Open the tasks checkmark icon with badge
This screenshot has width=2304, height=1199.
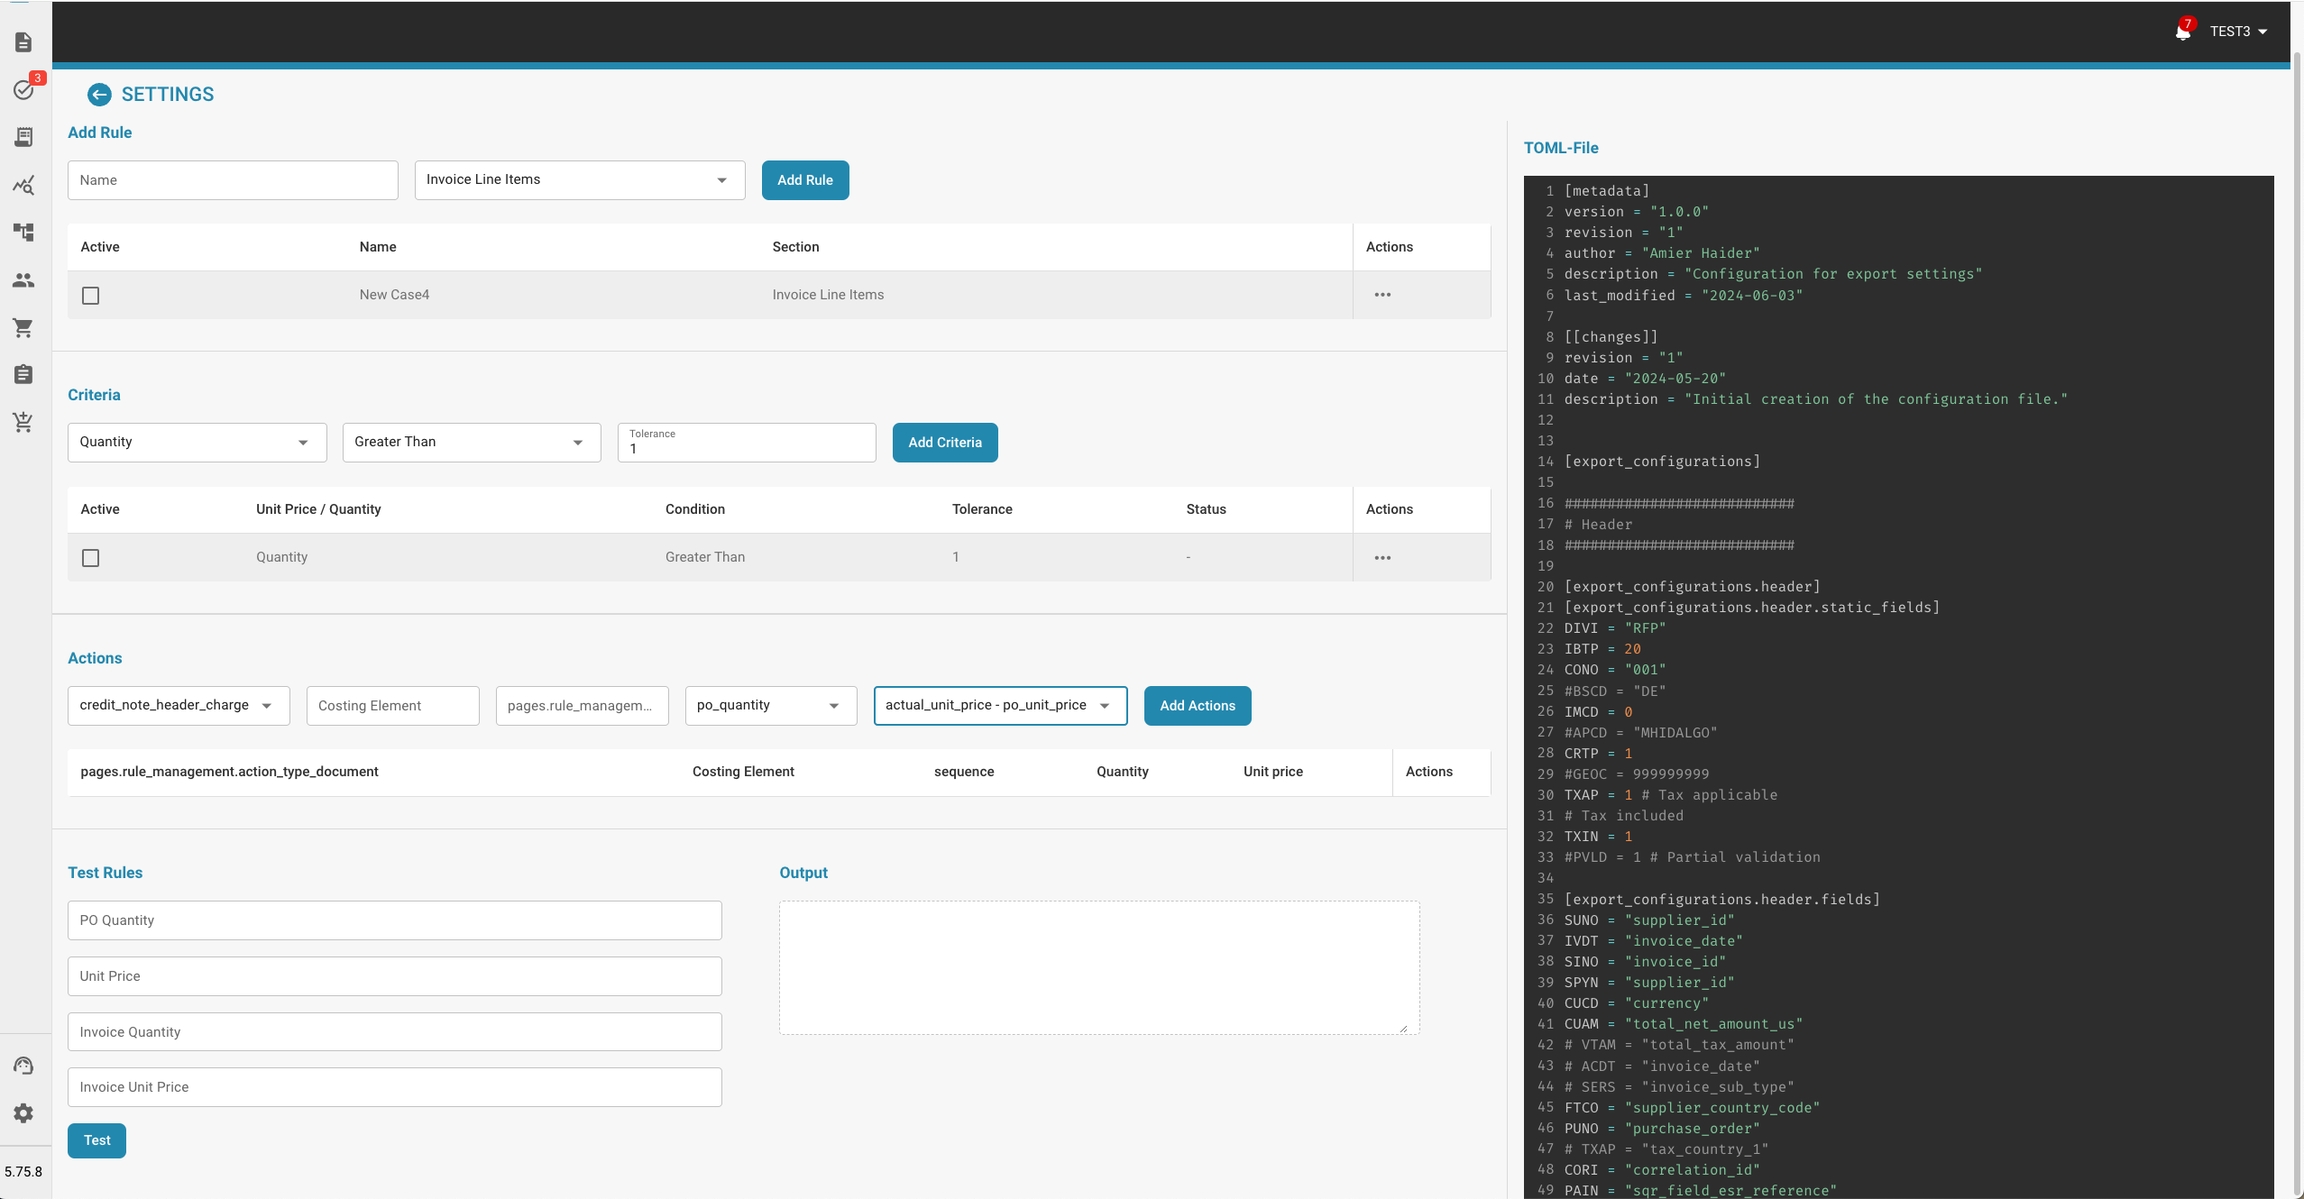(24, 90)
